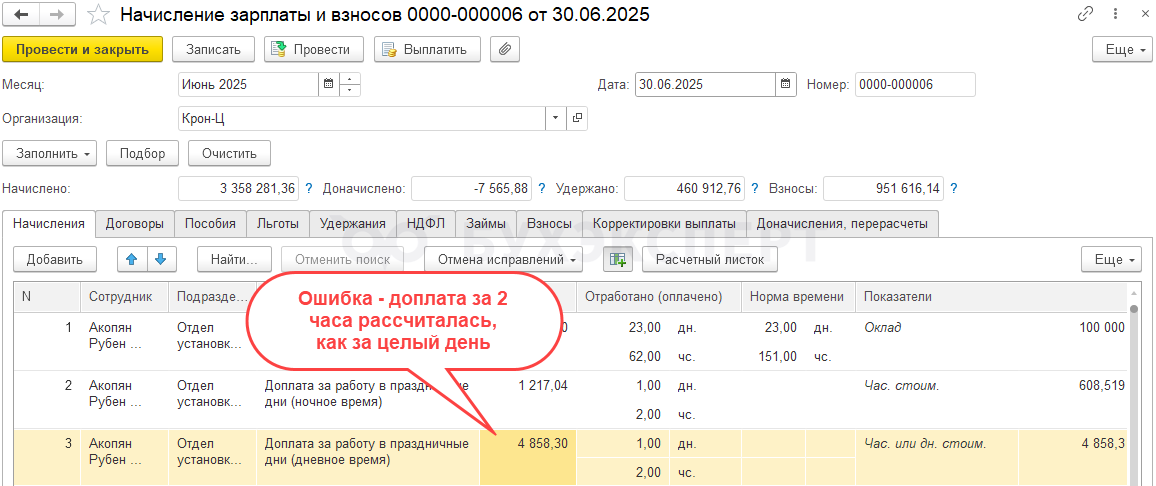Viewport: 1156px width, 486px height.
Task: Click the Очистить button
Action: [229, 153]
